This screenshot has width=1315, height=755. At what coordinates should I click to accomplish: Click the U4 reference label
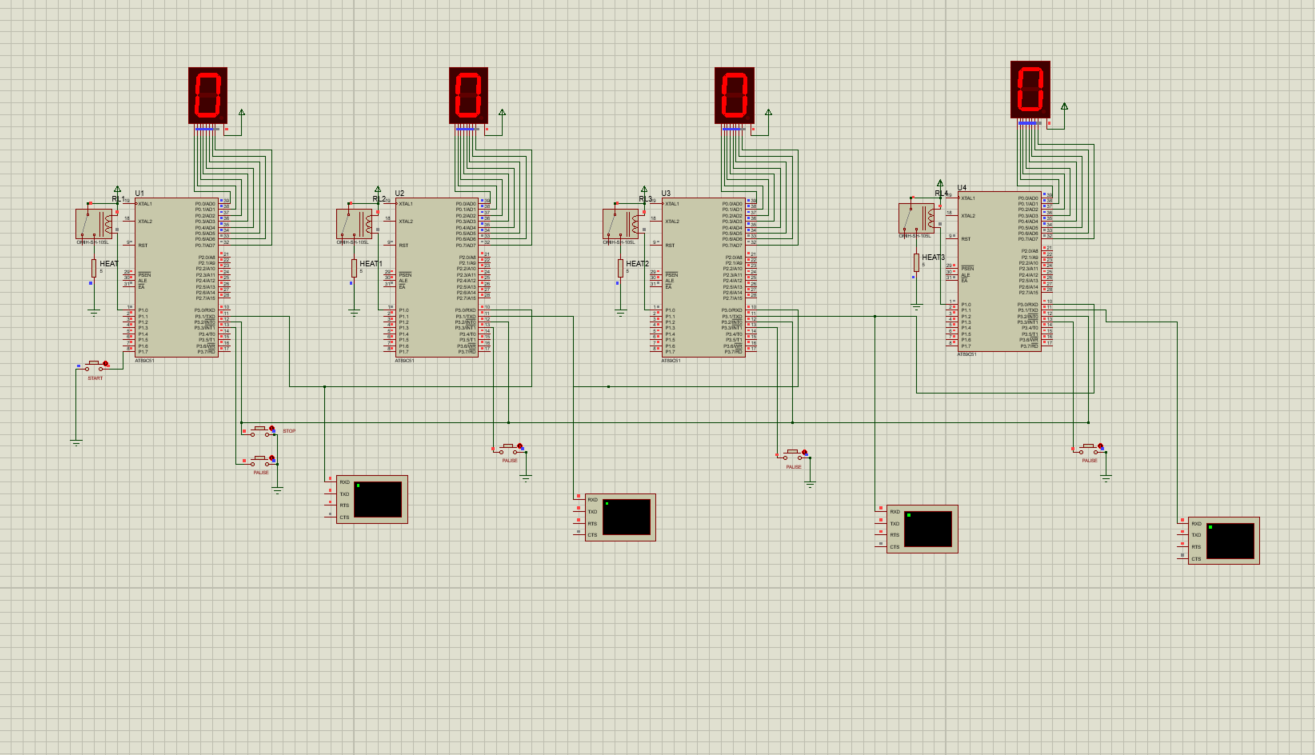[x=963, y=187]
